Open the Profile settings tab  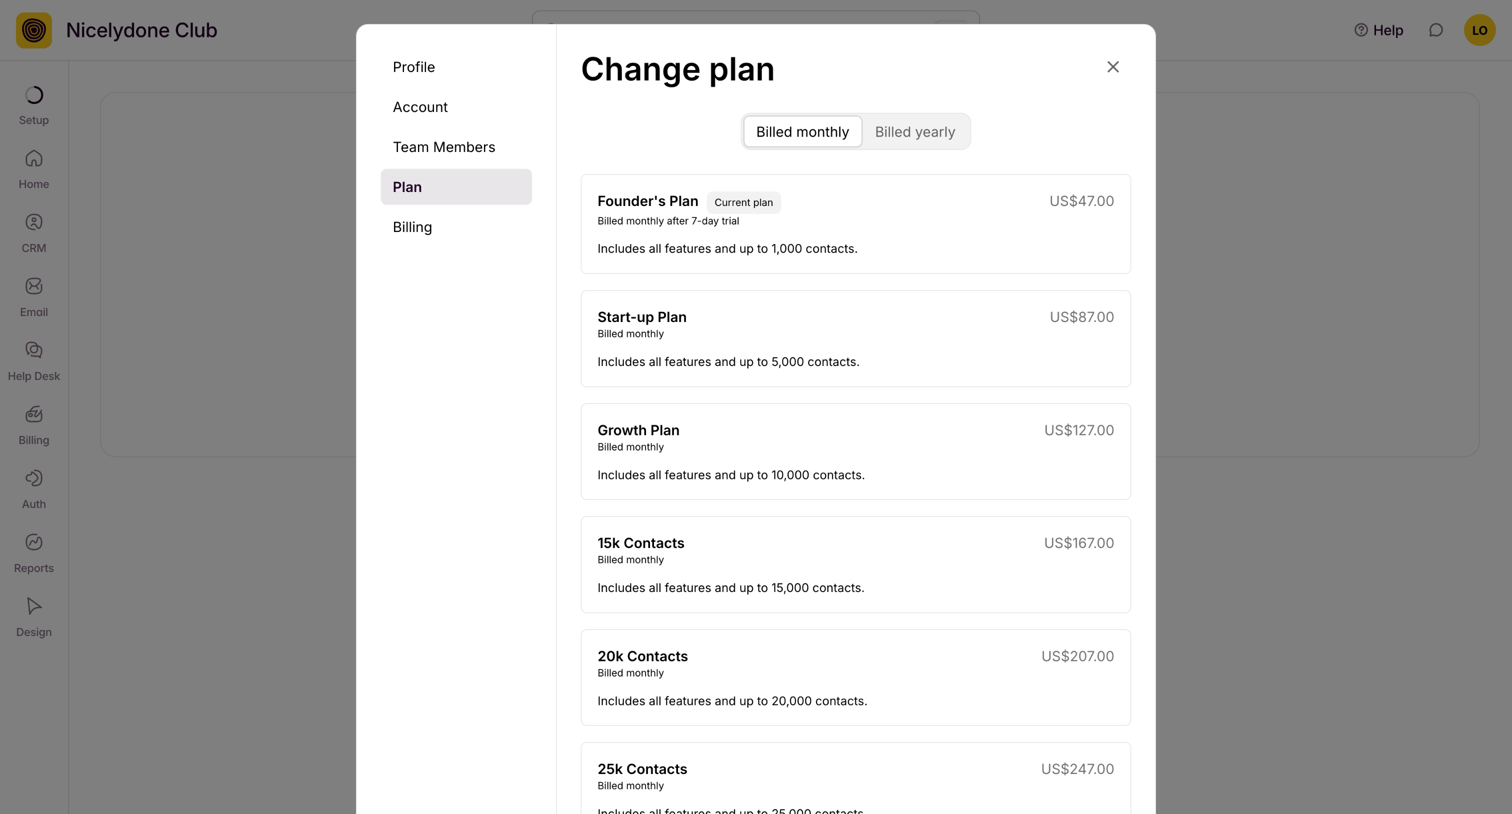(456, 67)
